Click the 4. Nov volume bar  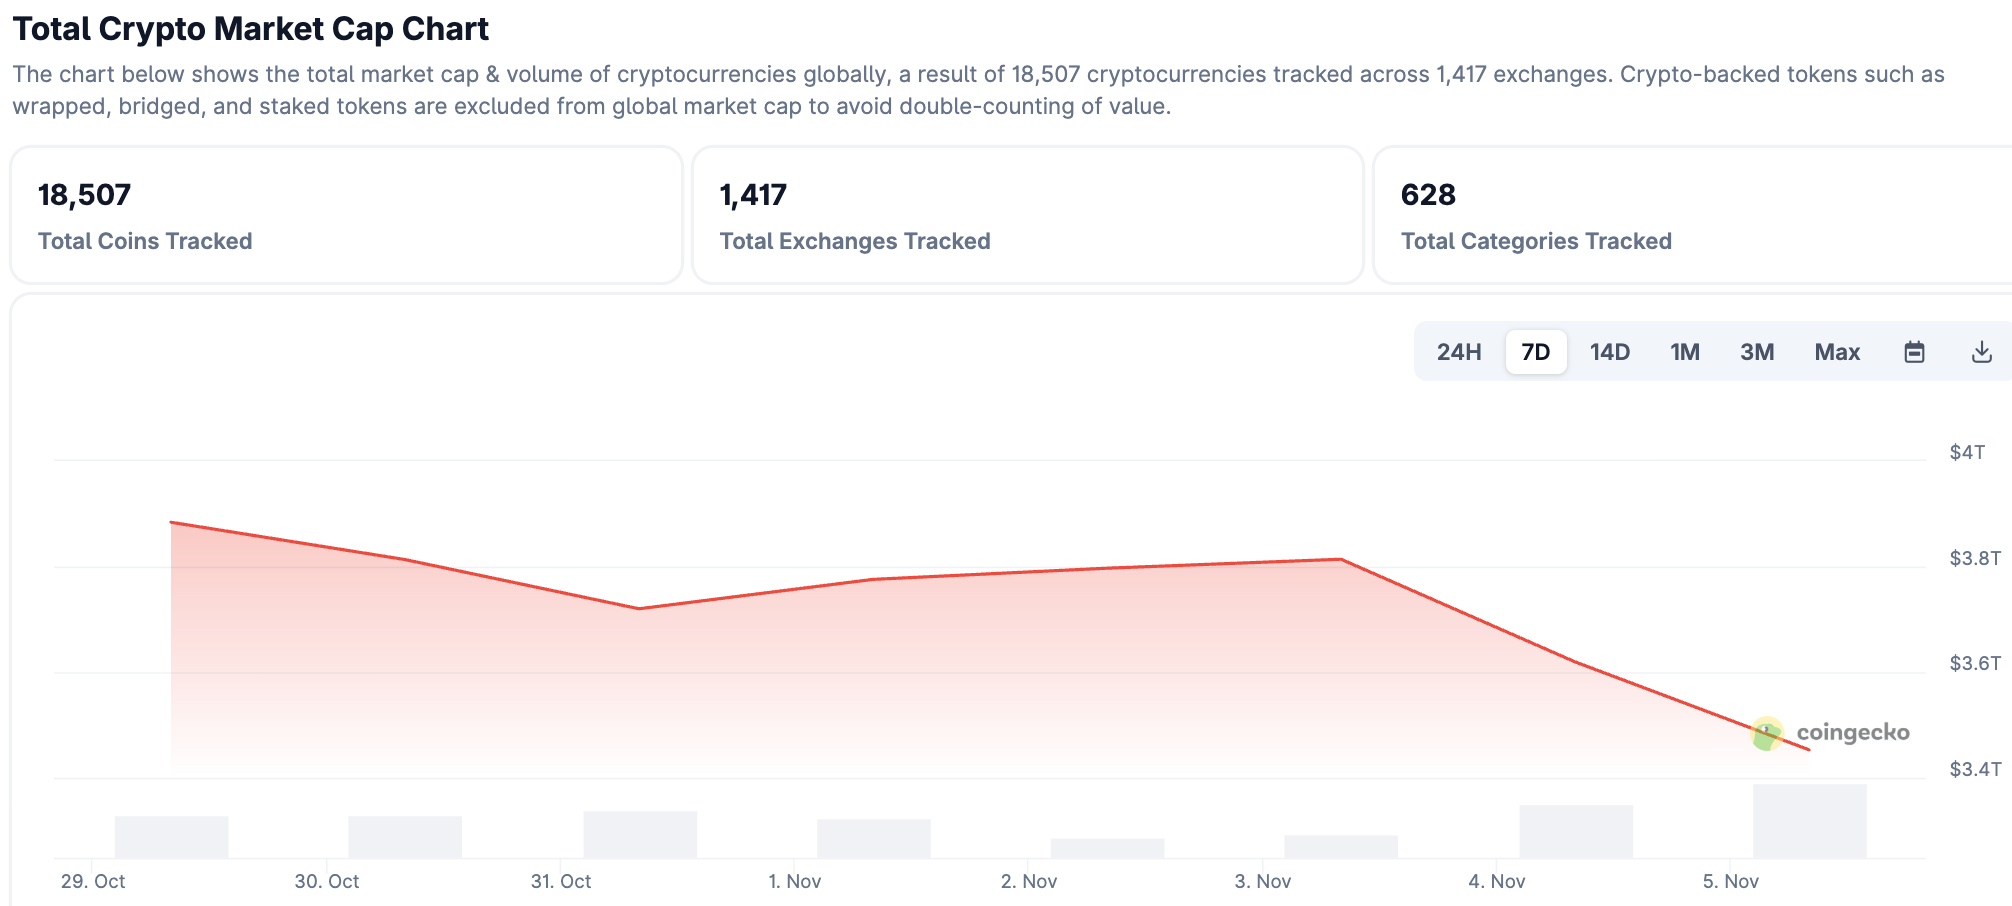1576,831
